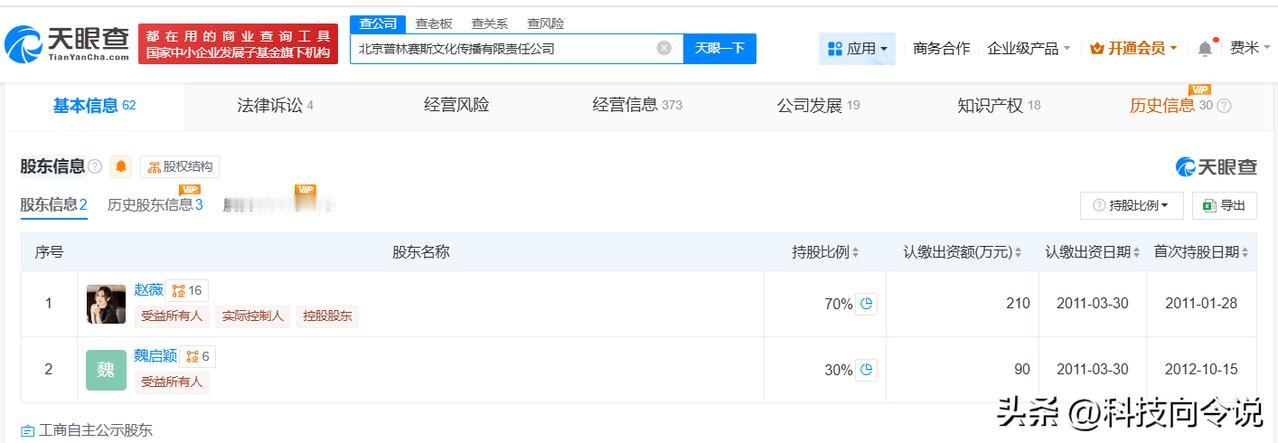Screen dimensions: 1278x443
Task: Open the pie chart icon beside 70%
Action: point(867,304)
